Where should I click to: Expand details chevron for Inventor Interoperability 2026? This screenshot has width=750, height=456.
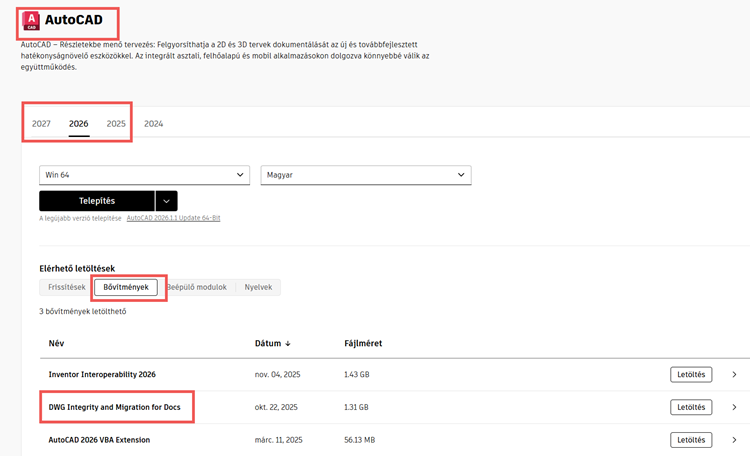tap(734, 375)
